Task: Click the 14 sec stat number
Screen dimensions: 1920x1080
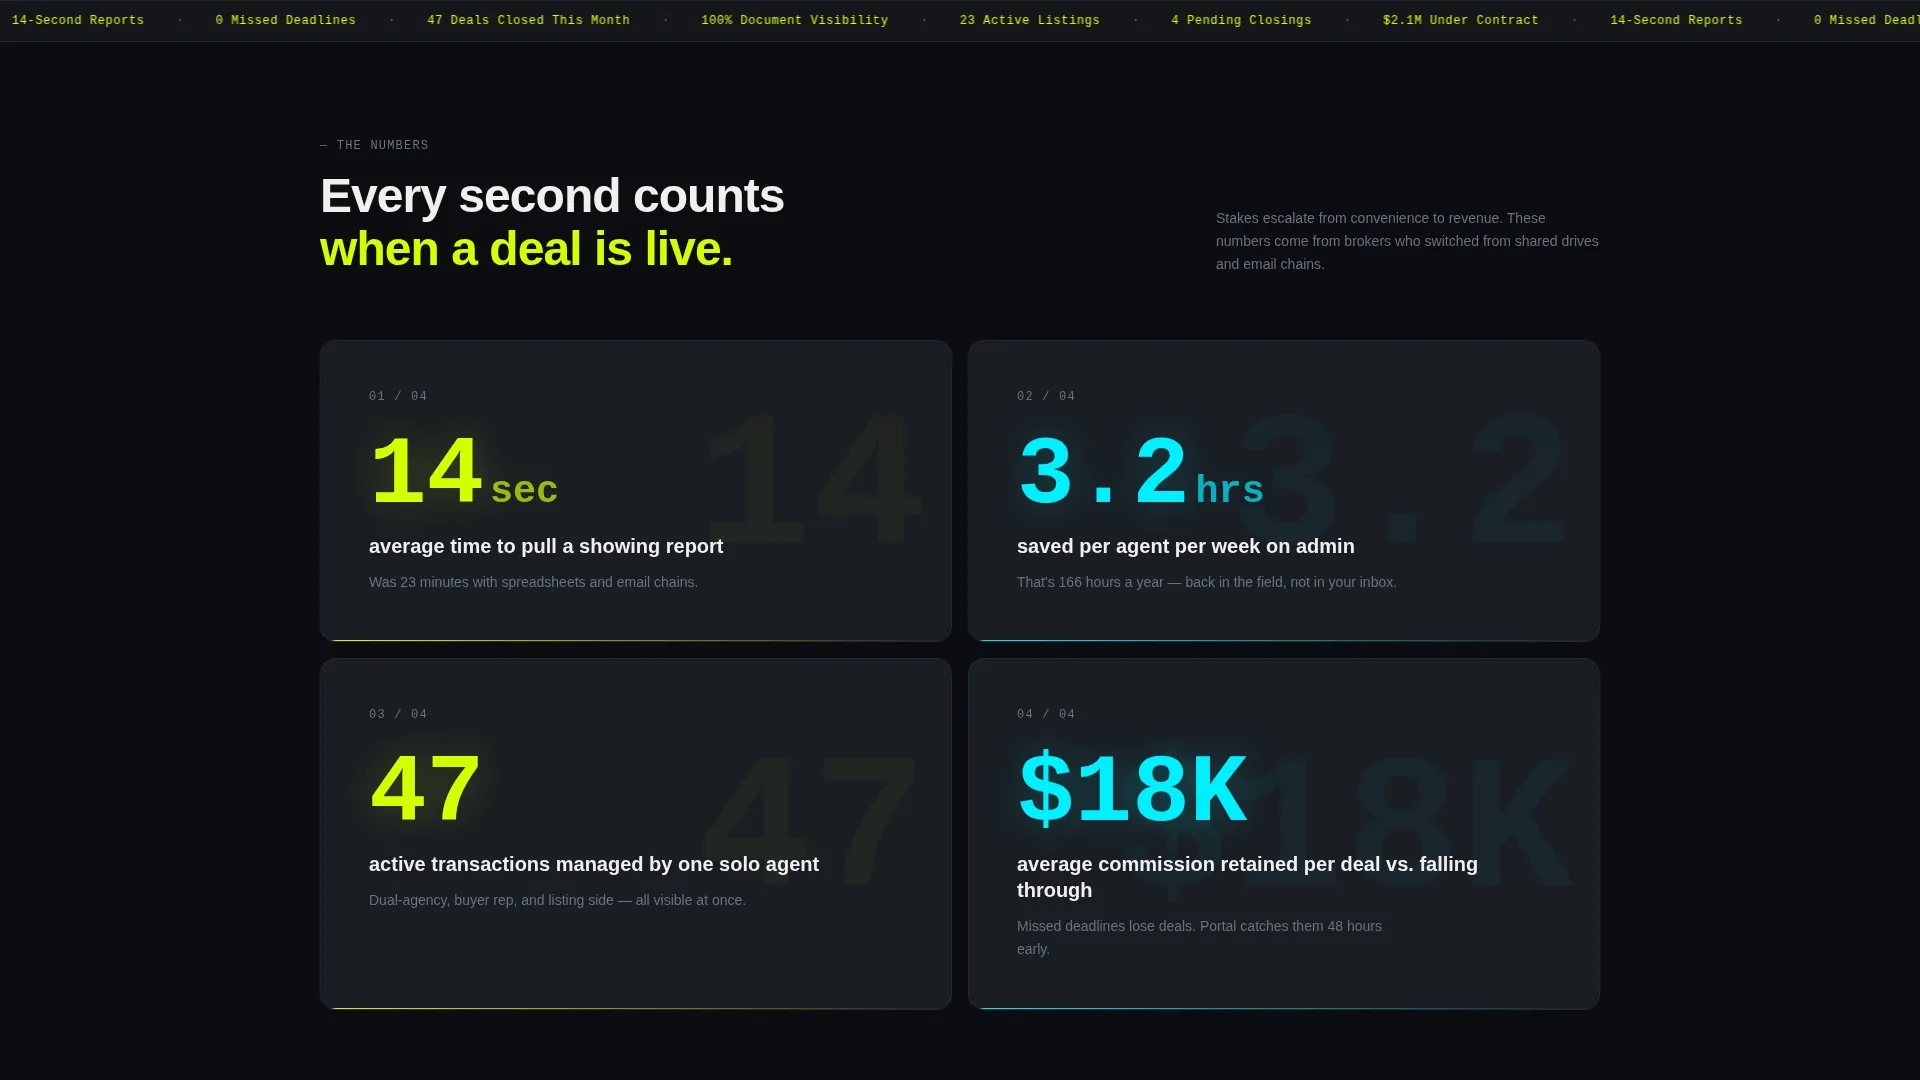Action: pos(463,473)
